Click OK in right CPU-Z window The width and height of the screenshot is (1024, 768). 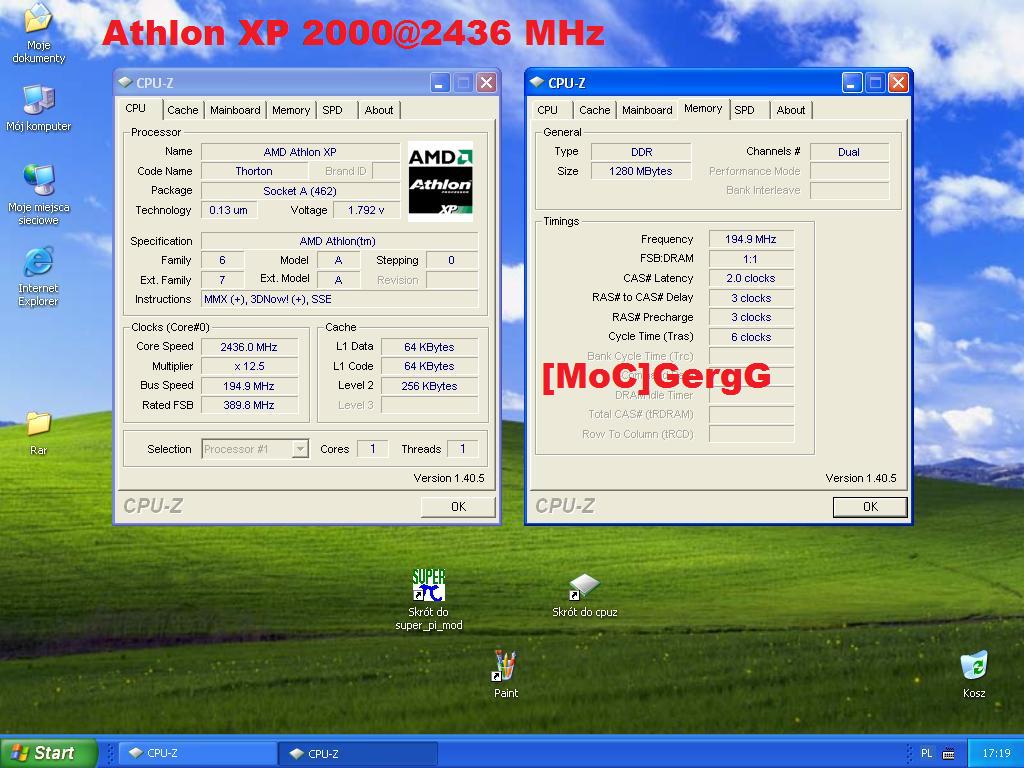(x=870, y=507)
